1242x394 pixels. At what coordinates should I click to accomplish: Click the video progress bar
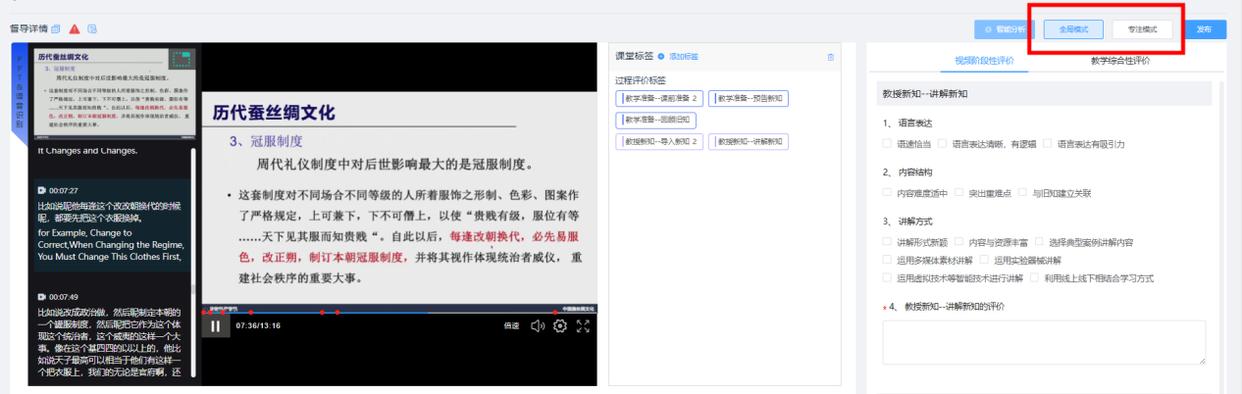[399, 312]
